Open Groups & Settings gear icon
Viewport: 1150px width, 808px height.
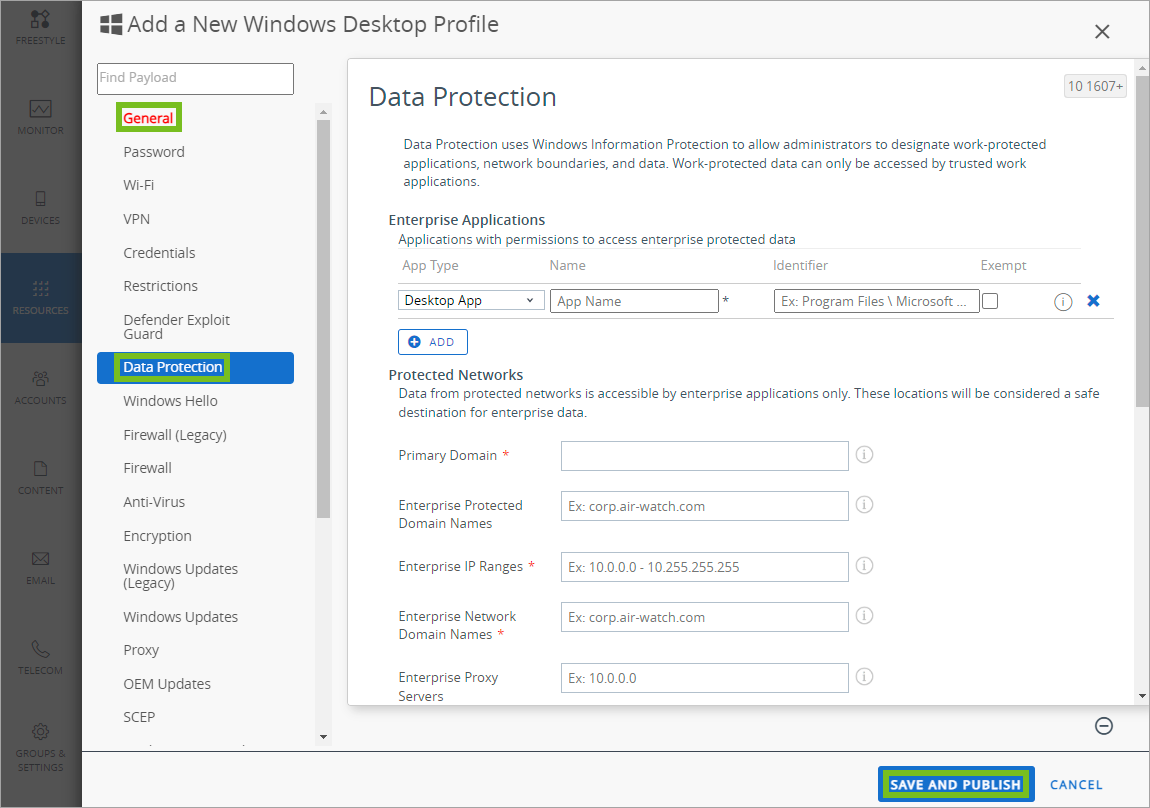pyautogui.click(x=40, y=732)
